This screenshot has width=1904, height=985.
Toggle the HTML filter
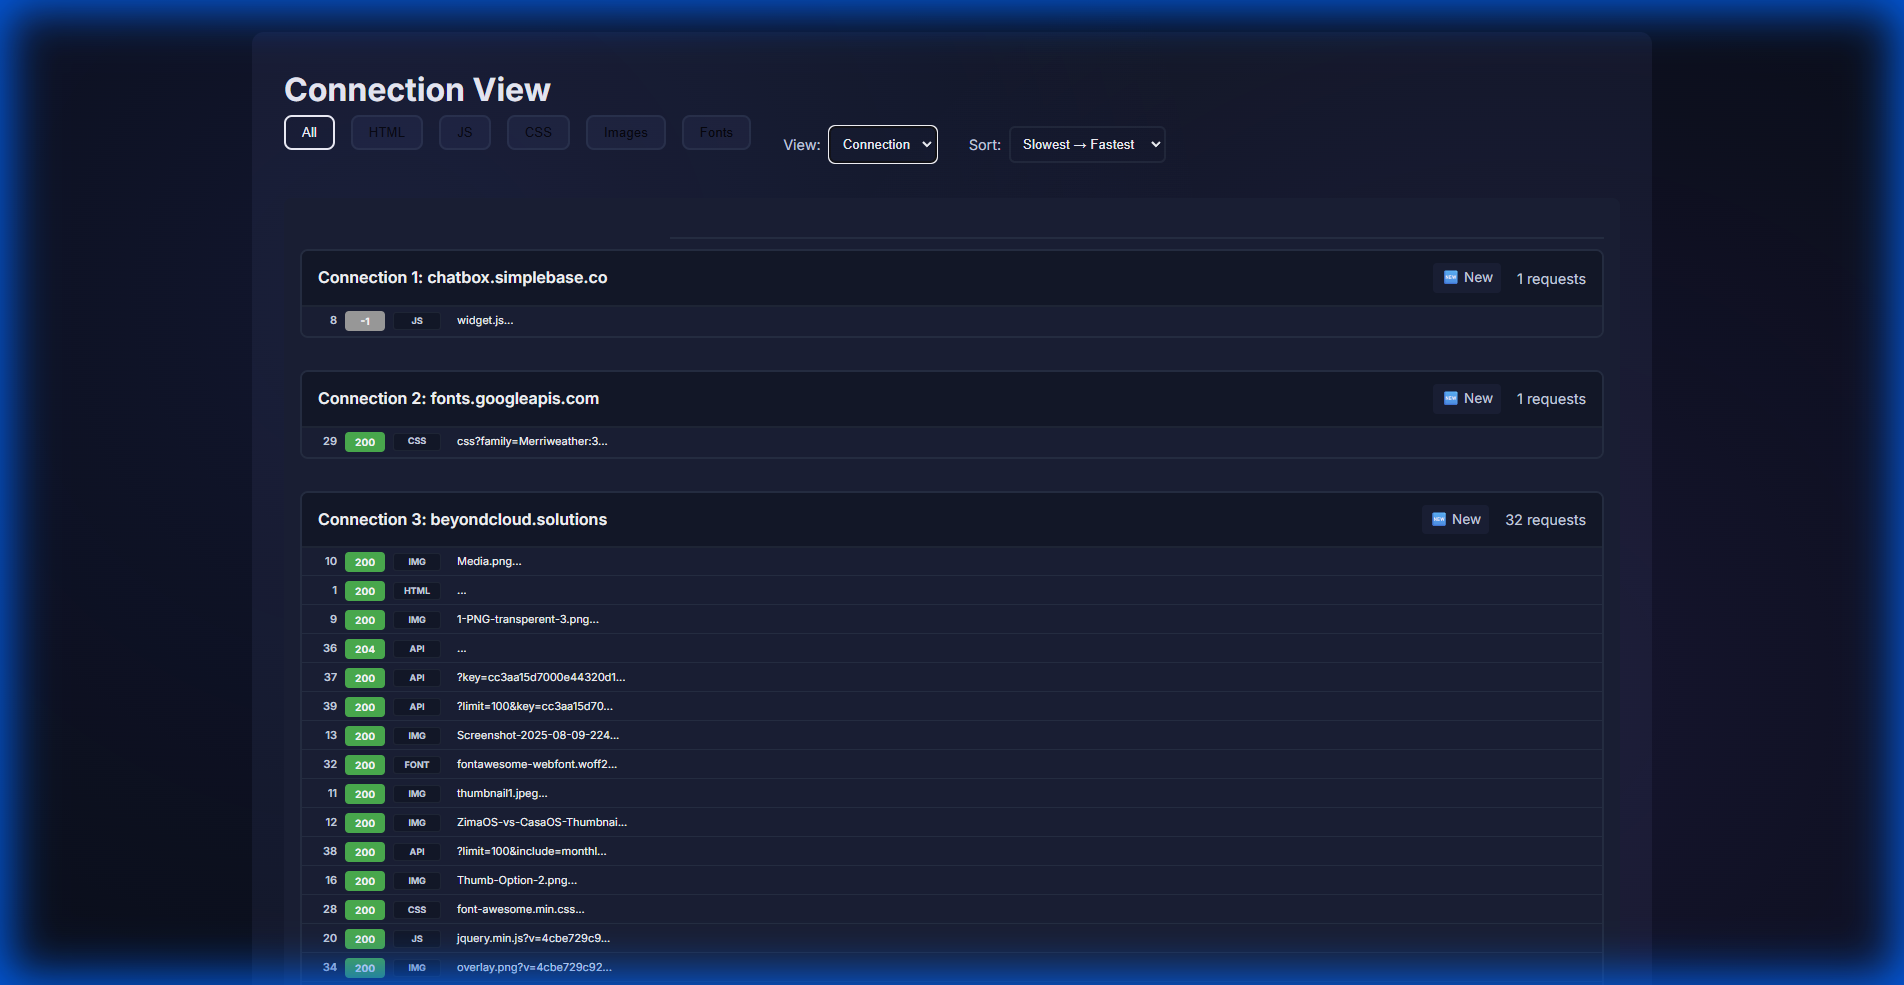(386, 131)
